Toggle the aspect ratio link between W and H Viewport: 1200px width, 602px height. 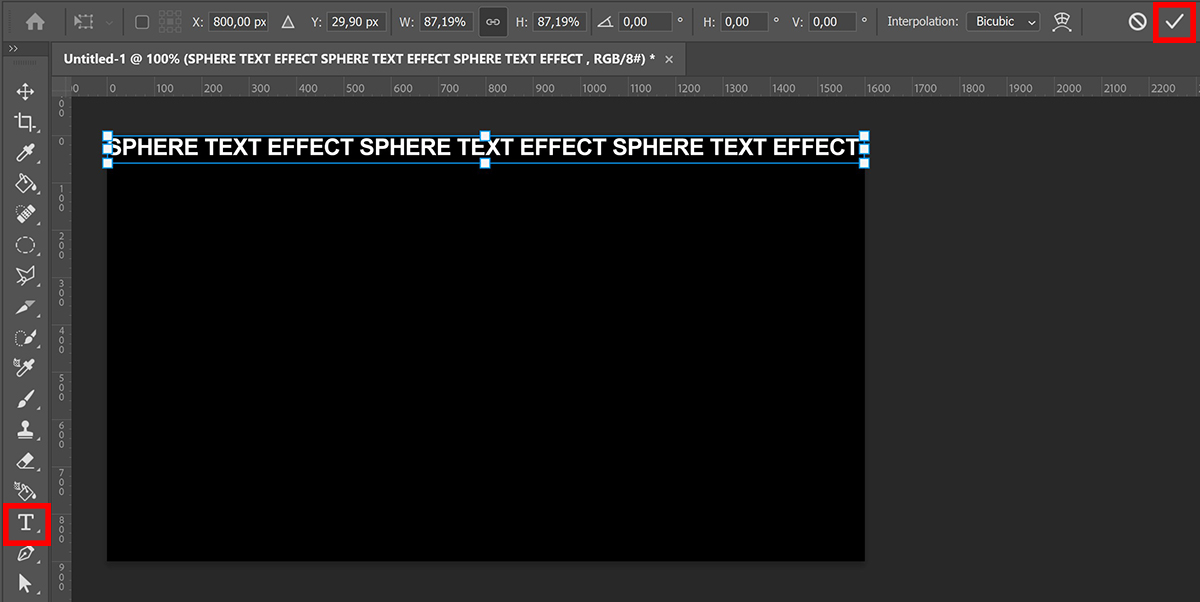tap(493, 20)
